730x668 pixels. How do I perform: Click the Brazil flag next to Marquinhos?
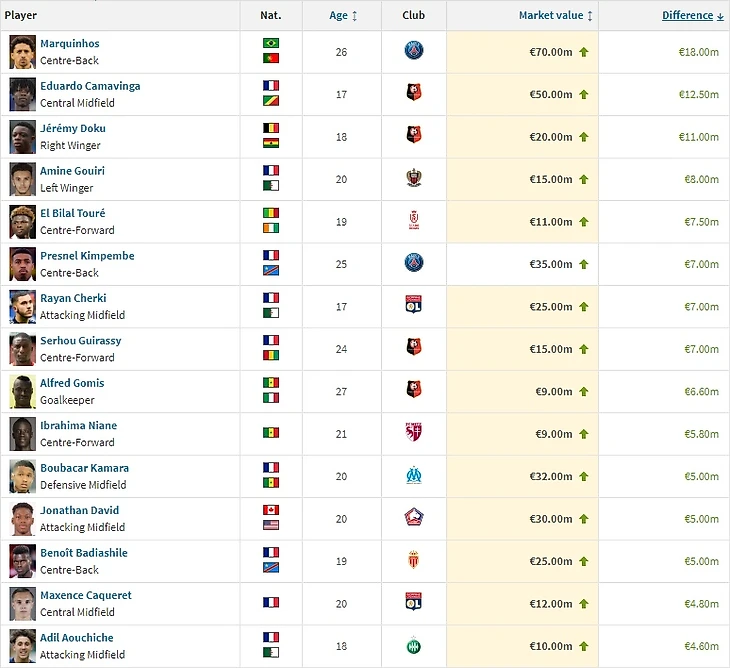point(270,44)
